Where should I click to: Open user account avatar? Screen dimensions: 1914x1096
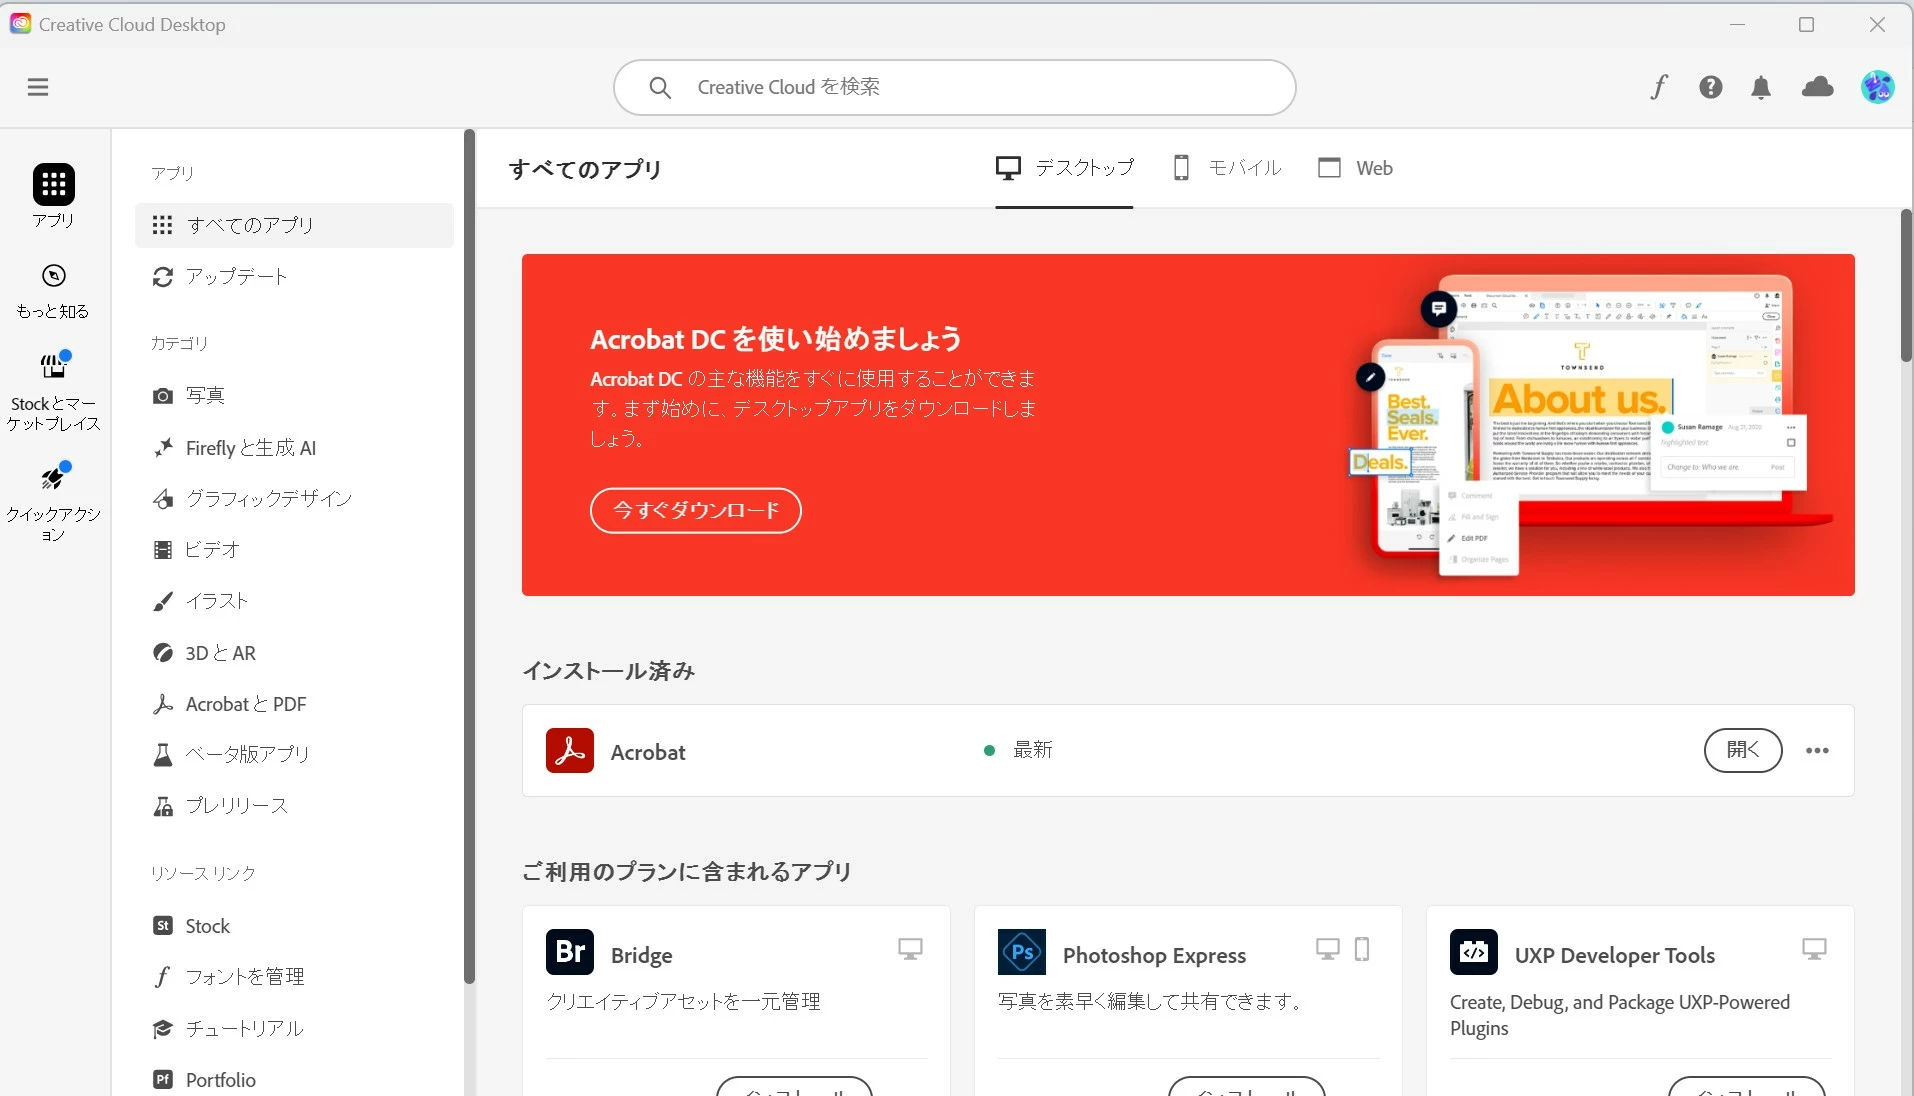(x=1877, y=87)
